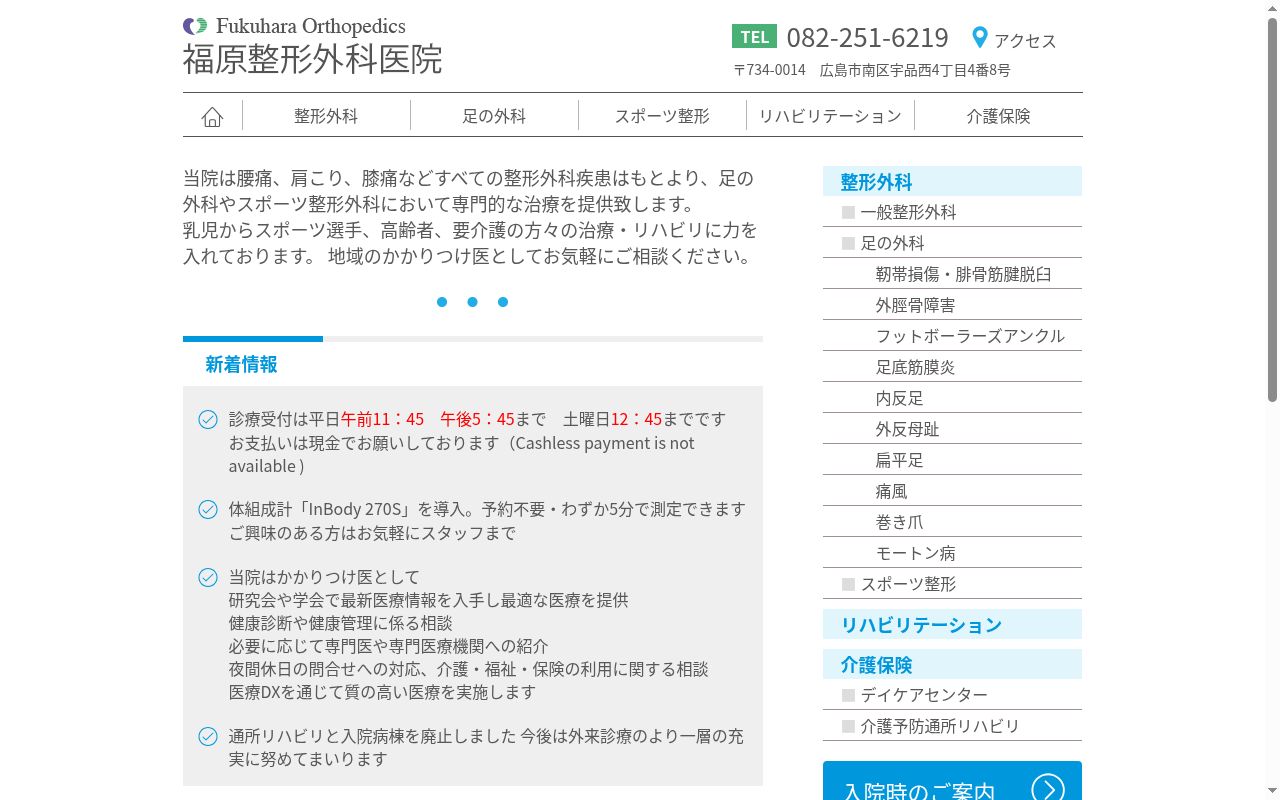Click the map pin access icon
This screenshot has height=800, width=1280.
click(x=980, y=38)
